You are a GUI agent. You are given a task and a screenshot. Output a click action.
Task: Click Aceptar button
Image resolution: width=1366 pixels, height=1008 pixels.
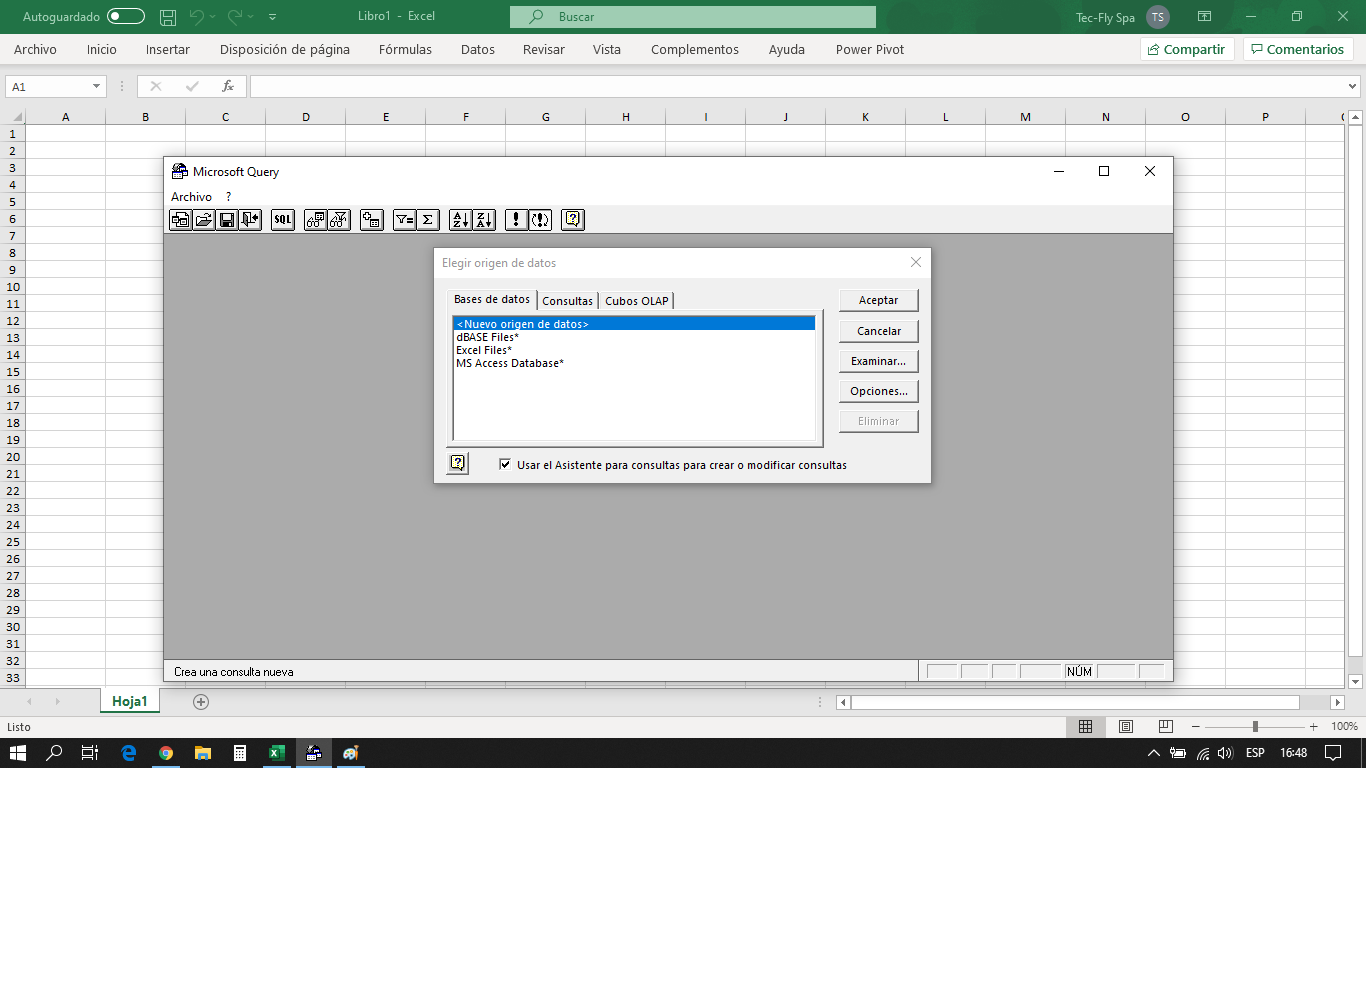click(878, 300)
